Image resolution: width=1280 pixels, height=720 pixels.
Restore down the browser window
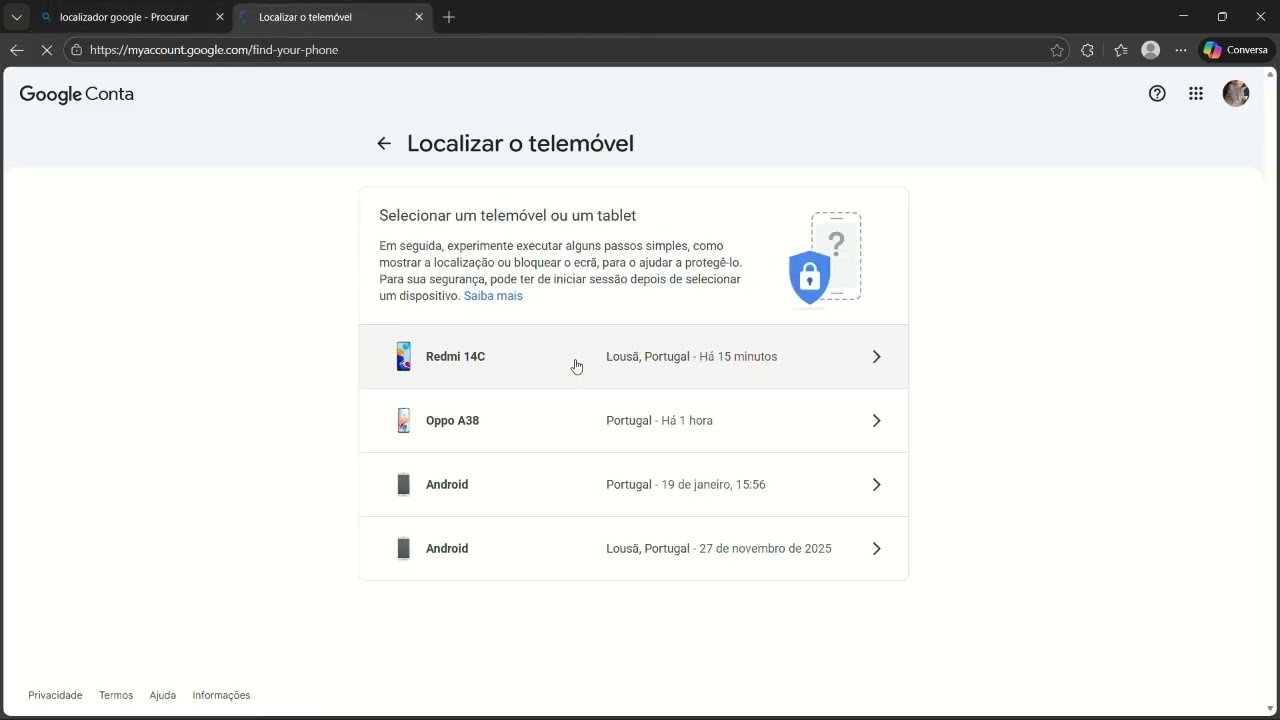[x=1222, y=16]
